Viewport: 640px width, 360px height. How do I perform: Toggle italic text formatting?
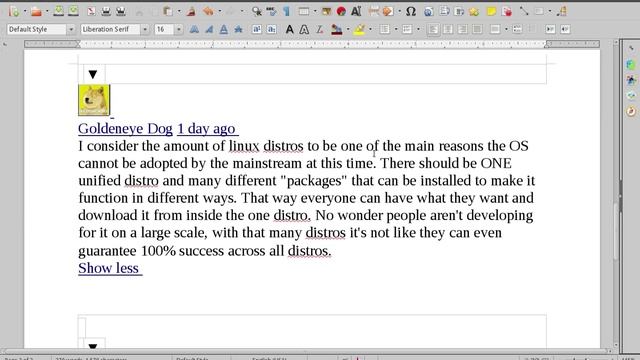point(209,29)
